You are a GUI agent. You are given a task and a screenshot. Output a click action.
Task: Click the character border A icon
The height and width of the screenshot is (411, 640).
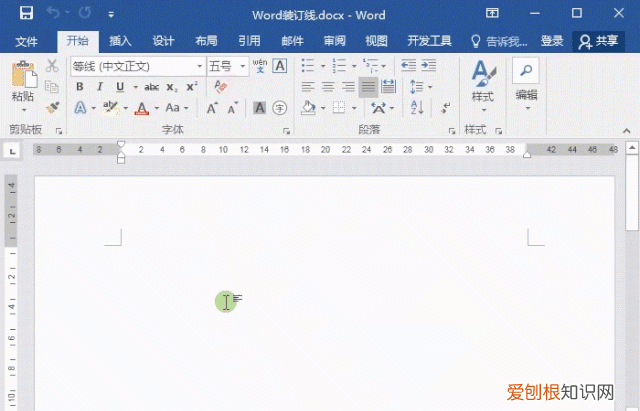coord(280,66)
